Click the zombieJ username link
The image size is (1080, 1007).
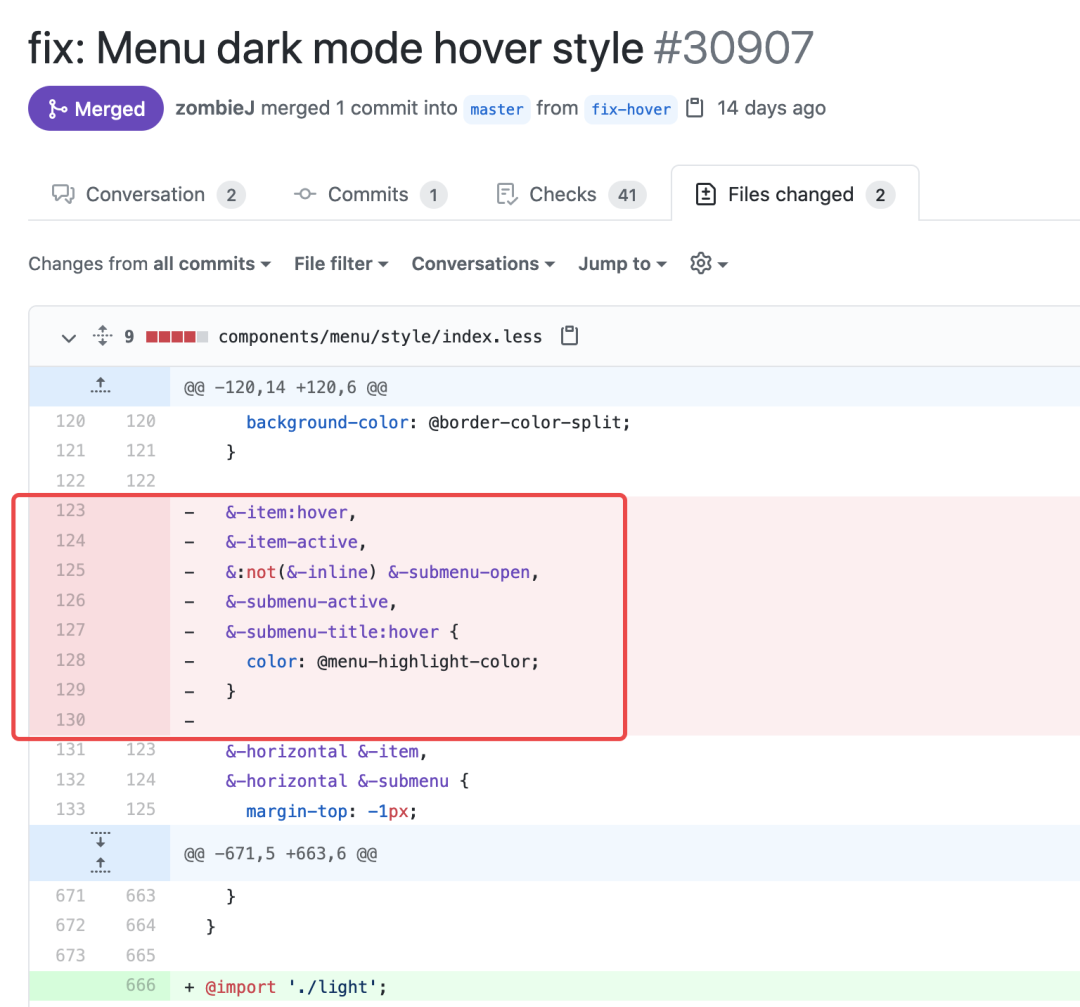(x=215, y=108)
